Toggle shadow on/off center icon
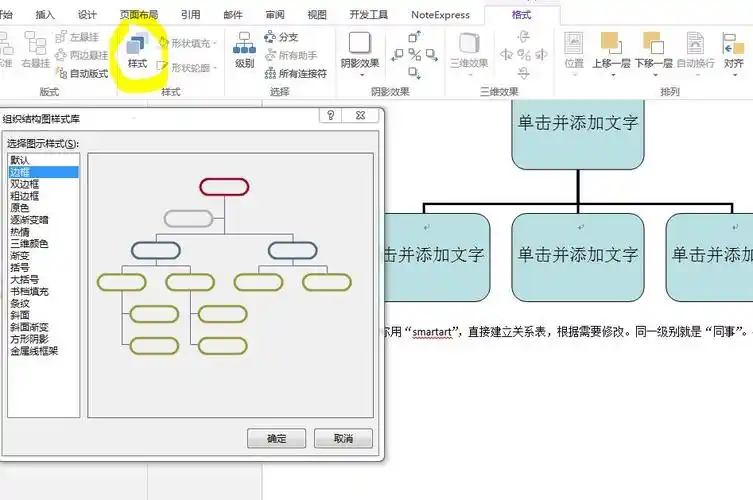This screenshot has width=753, height=500. 414,55
